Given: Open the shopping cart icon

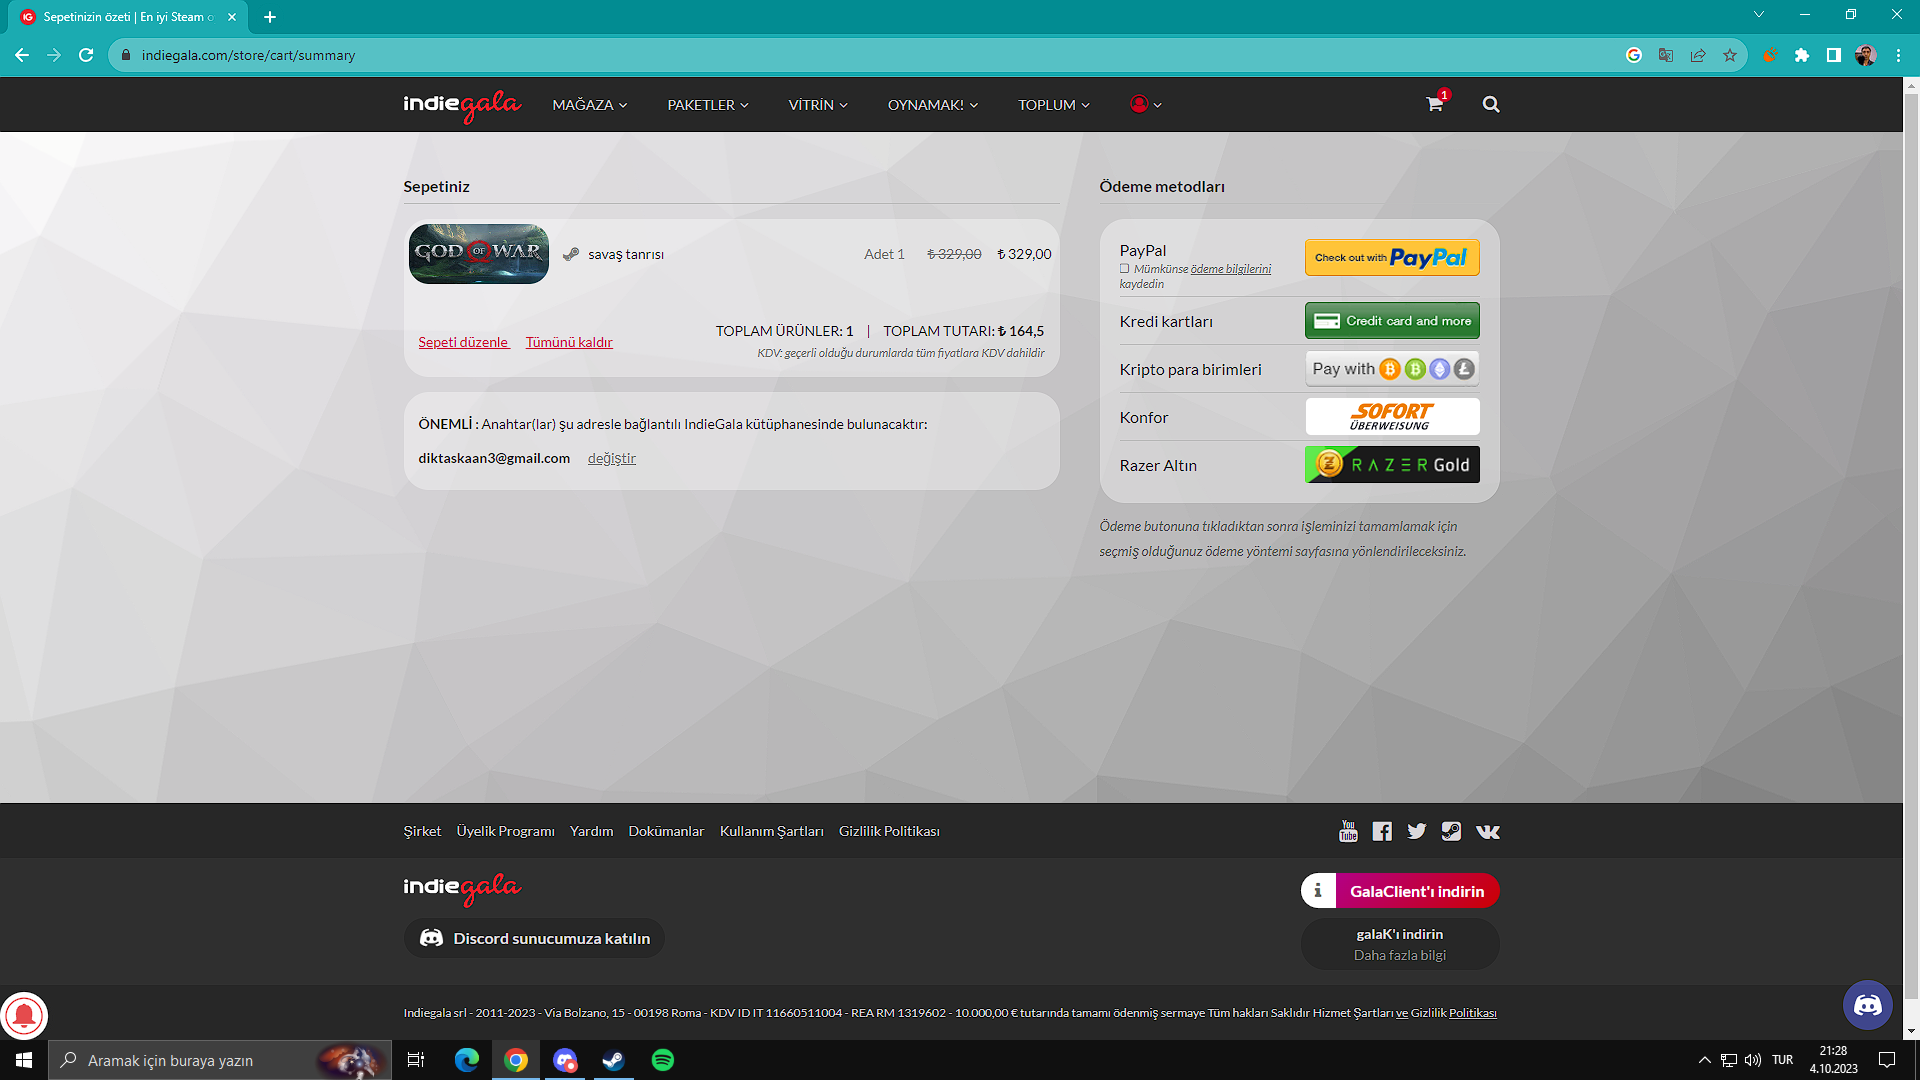Looking at the screenshot, I should click(1435, 104).
